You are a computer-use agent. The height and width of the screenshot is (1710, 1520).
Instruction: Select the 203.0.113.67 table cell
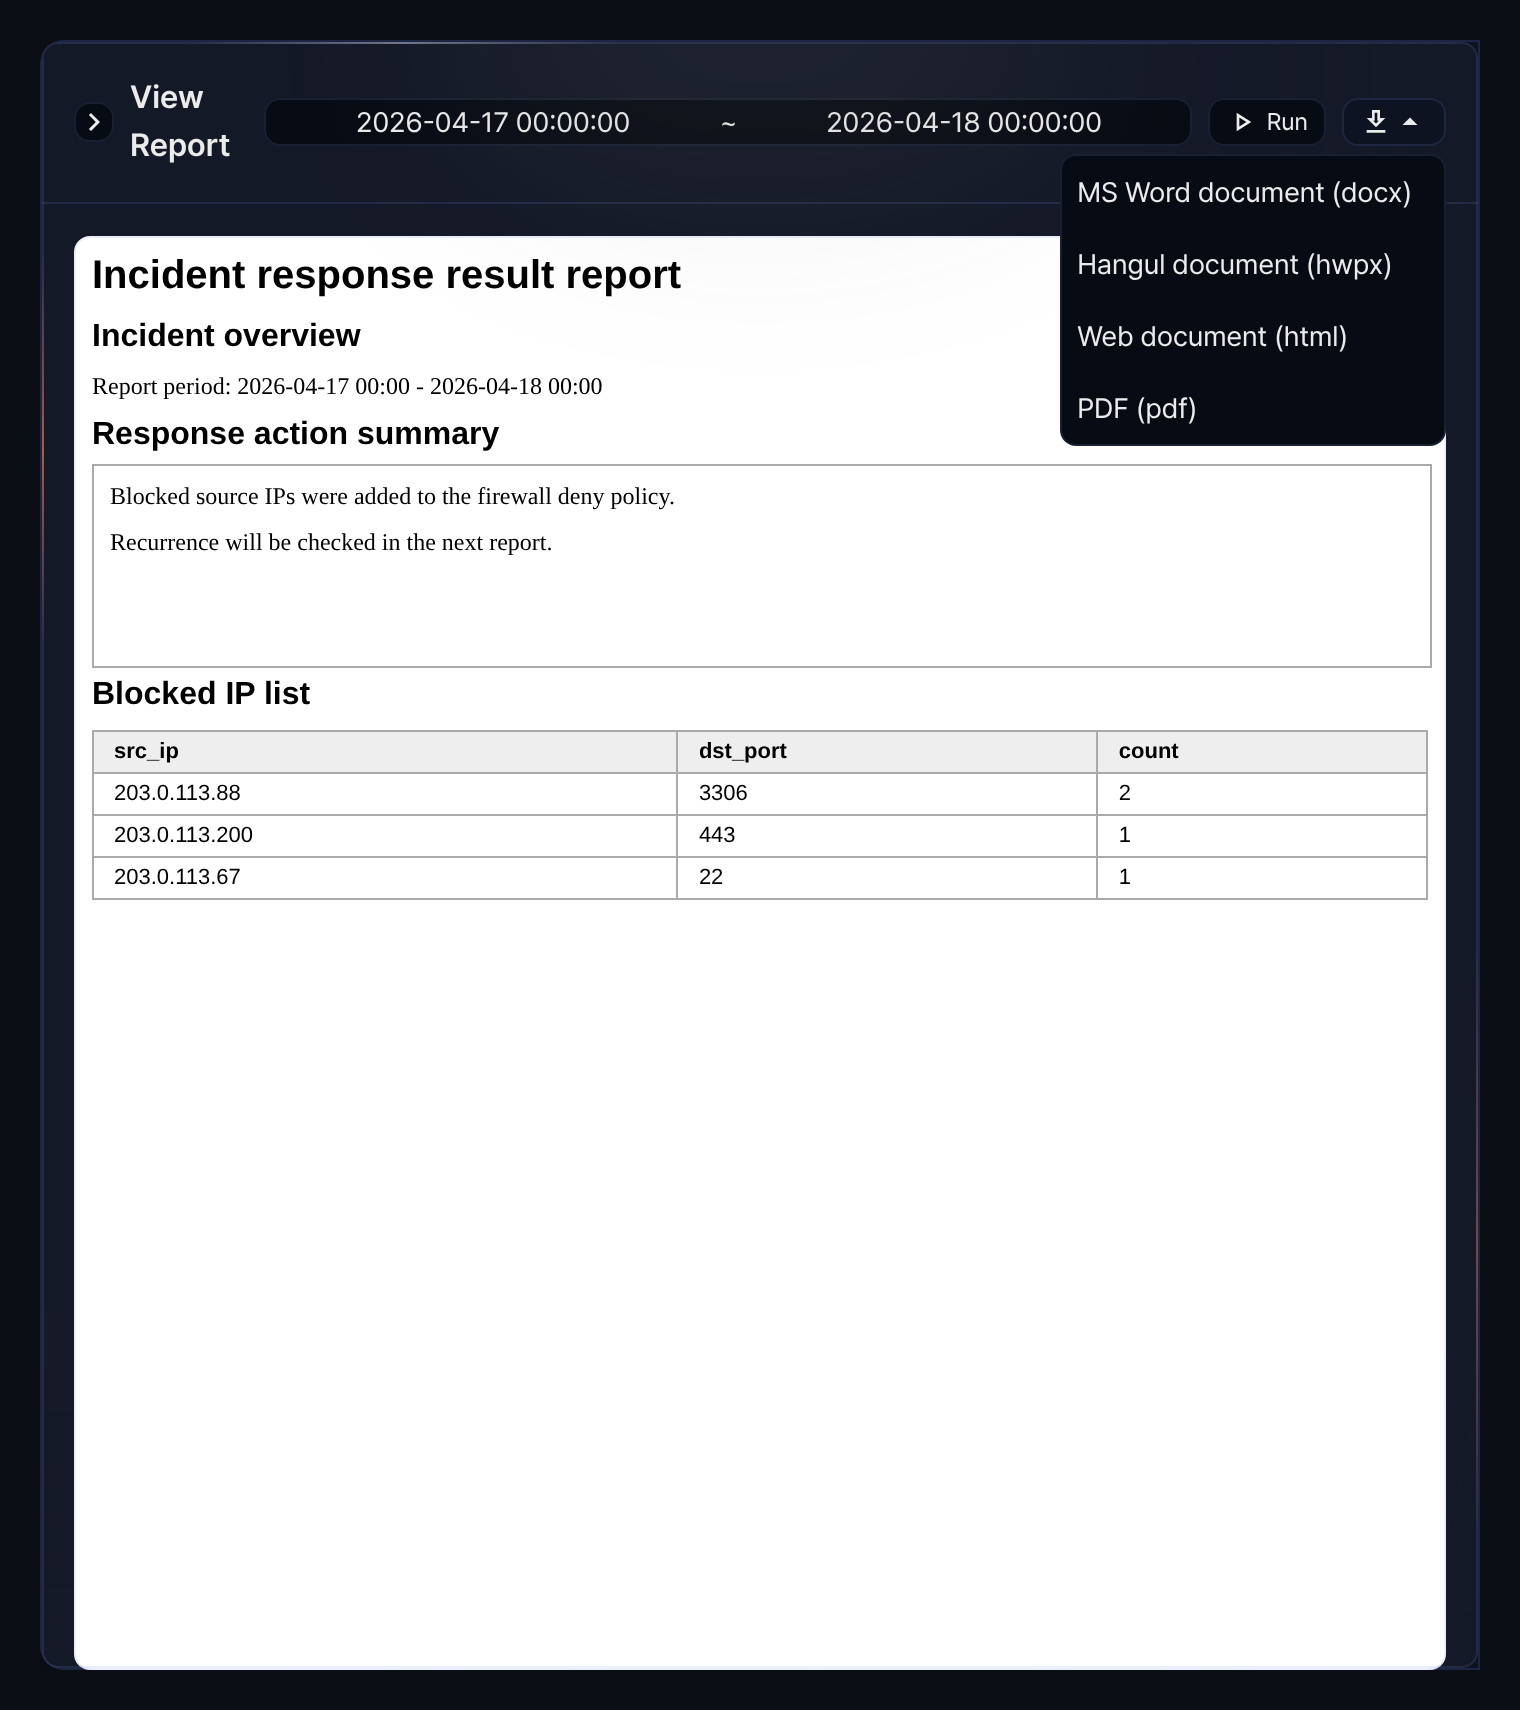coord(385,878)
